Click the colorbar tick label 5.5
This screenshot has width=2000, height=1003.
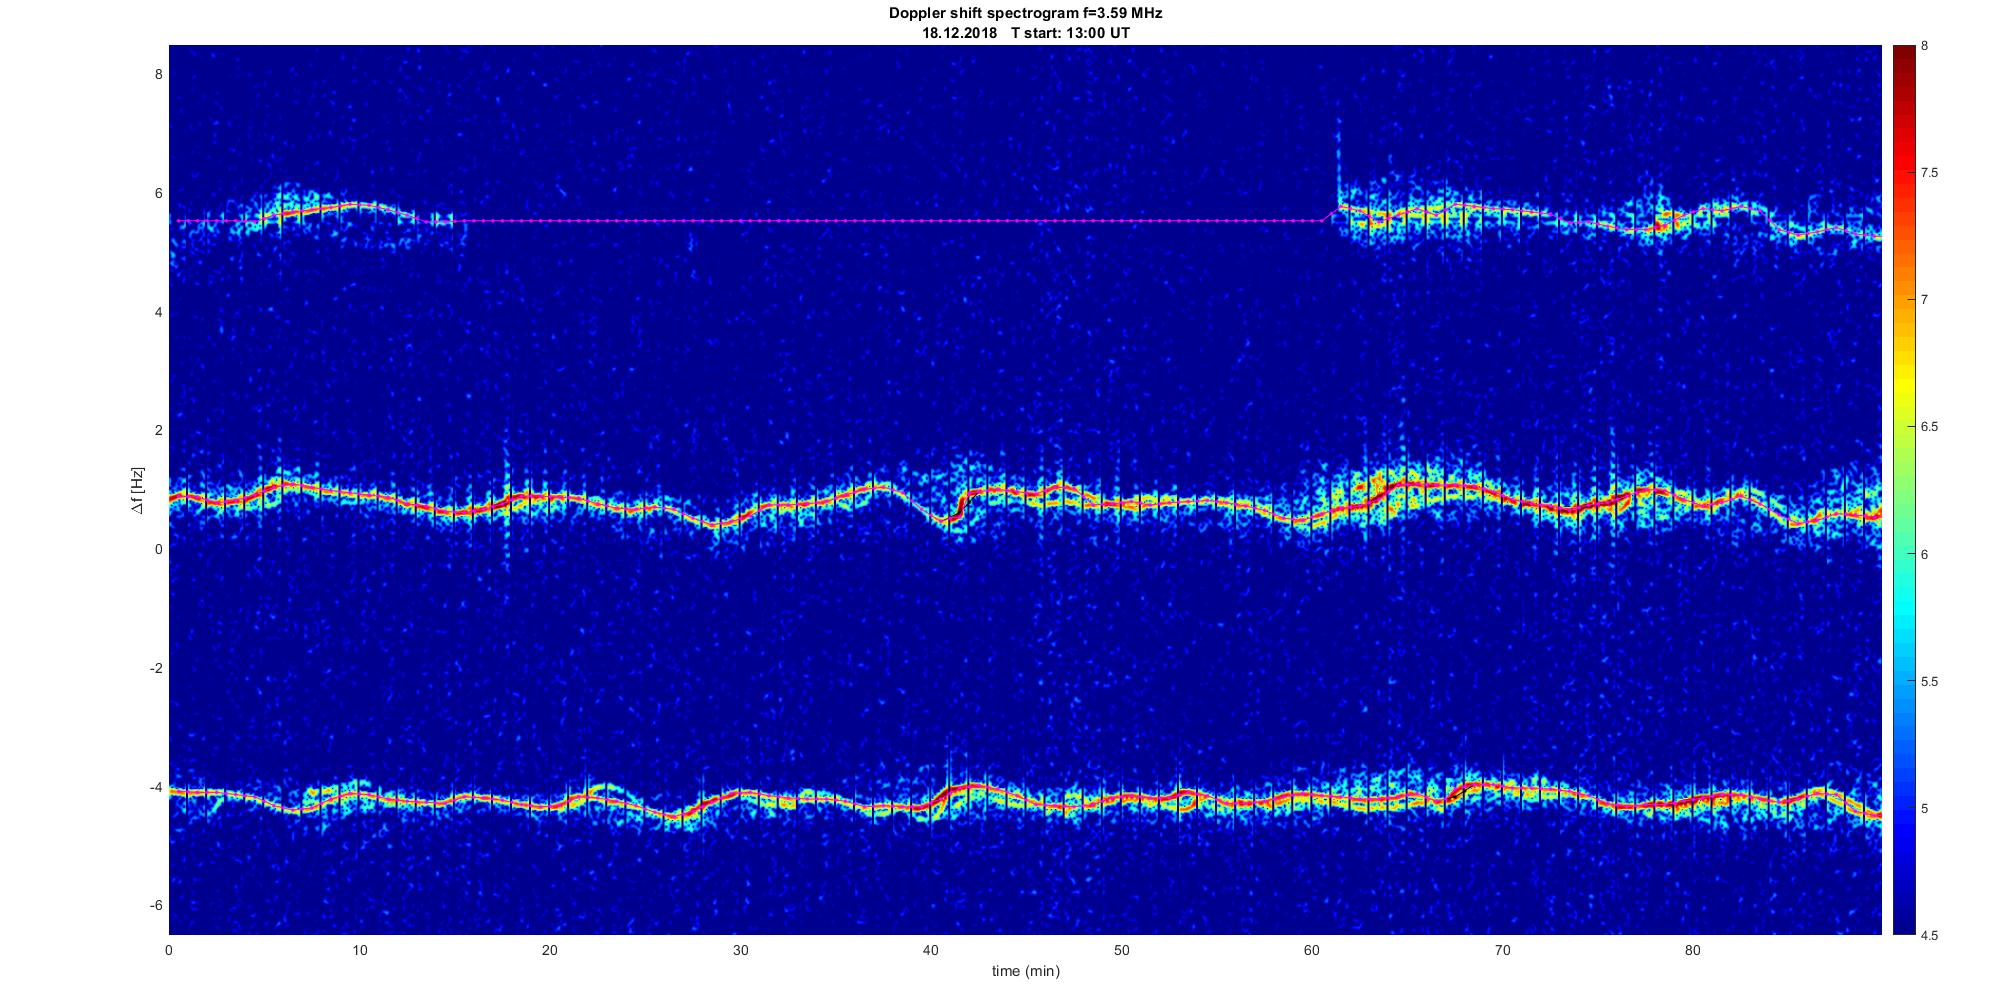[x=1929, y=681]
